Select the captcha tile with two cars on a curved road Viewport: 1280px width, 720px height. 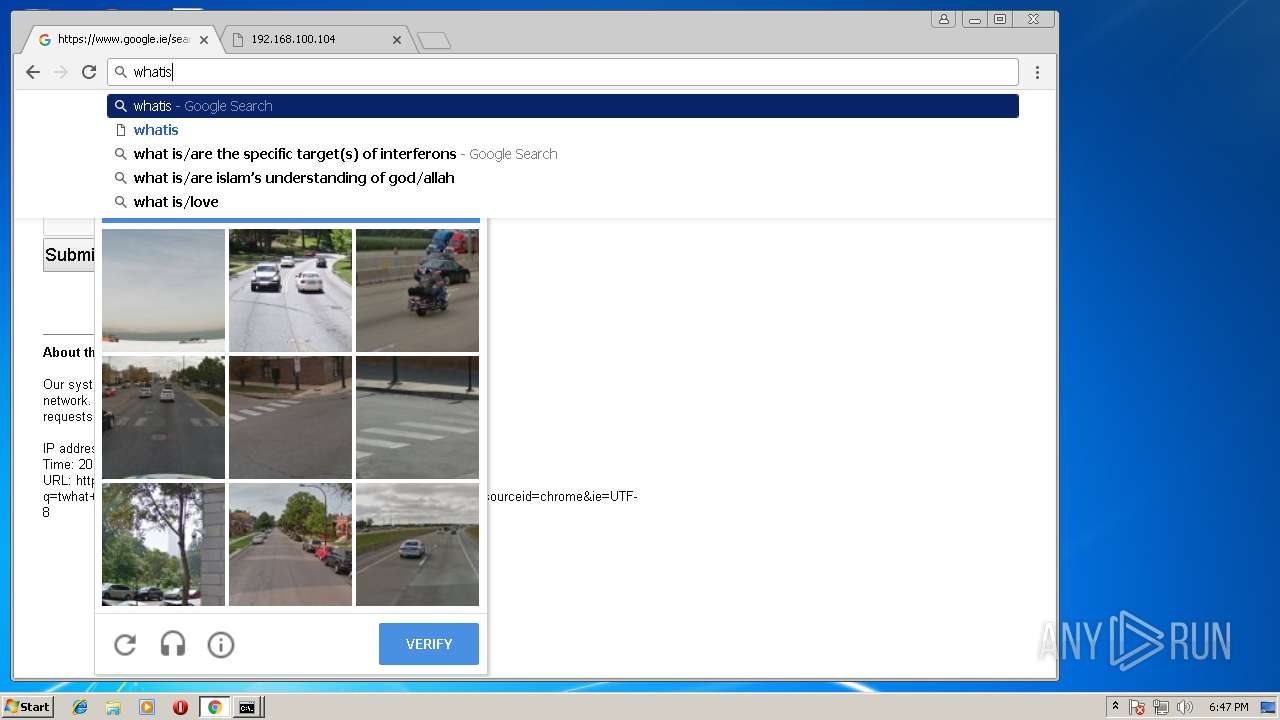290,290
